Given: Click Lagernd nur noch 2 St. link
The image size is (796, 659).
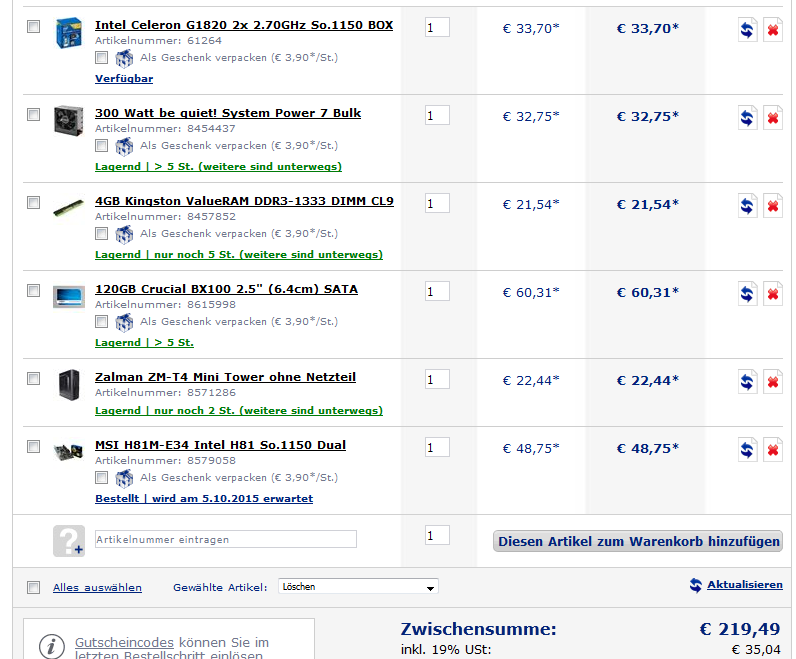Looking at the screenshot, I should pos(239,410).
